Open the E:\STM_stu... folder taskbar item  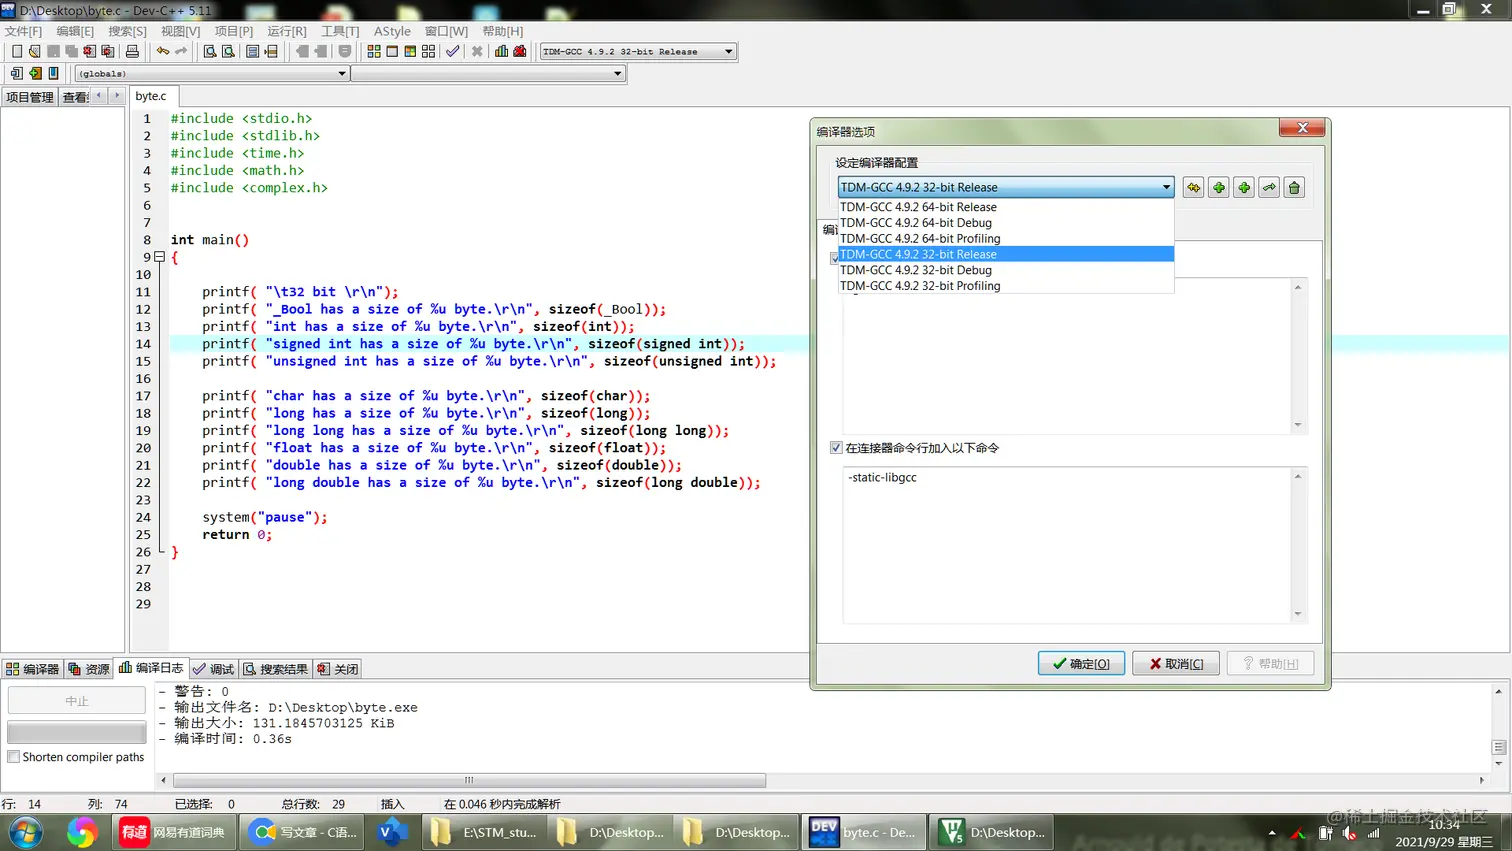485,832
